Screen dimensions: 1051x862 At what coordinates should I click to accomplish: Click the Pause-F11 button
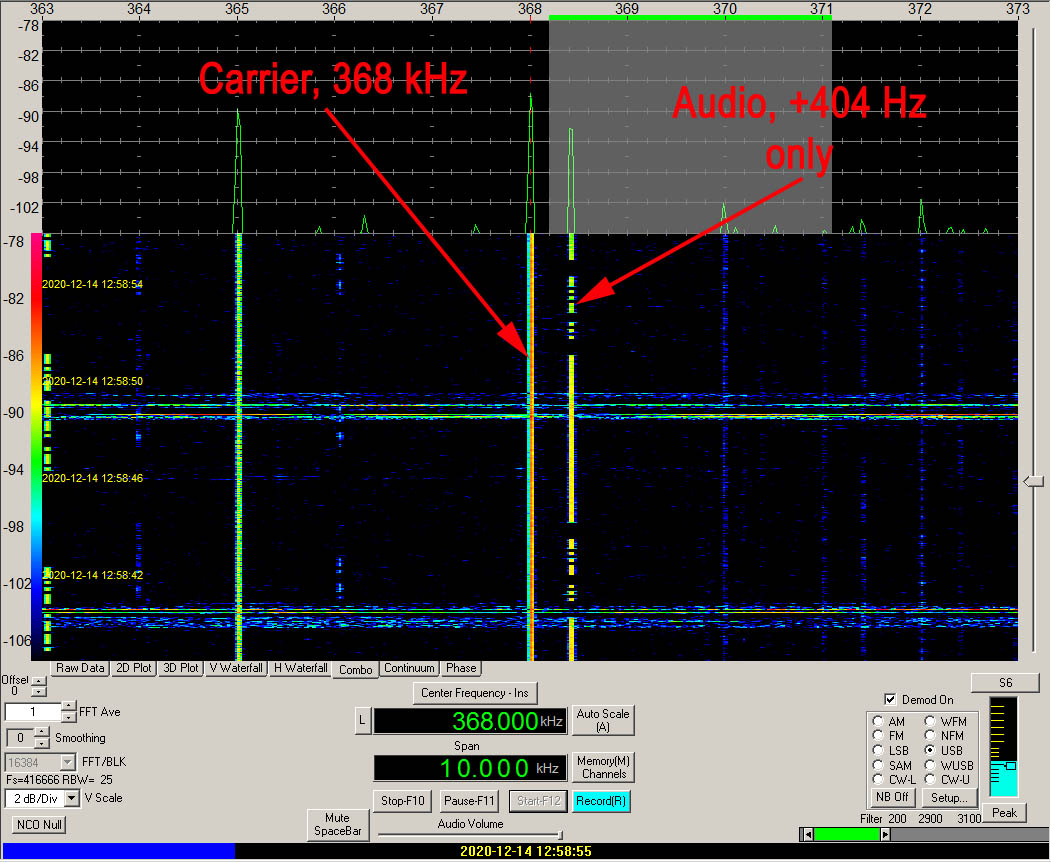click(x=469, y=800)
